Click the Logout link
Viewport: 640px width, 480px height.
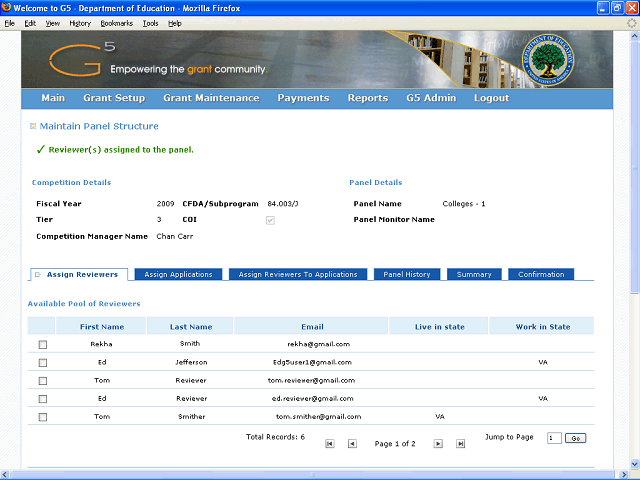click(x=491, y=98)
